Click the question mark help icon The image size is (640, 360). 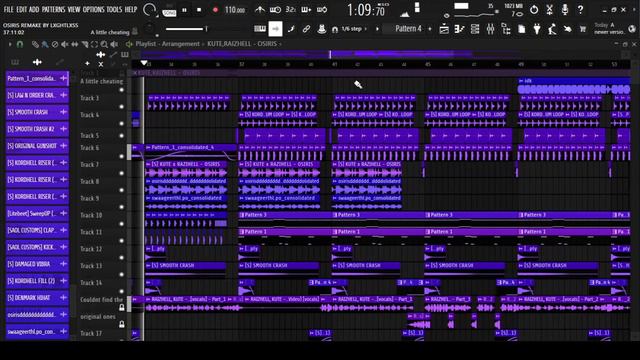point(580,9)
